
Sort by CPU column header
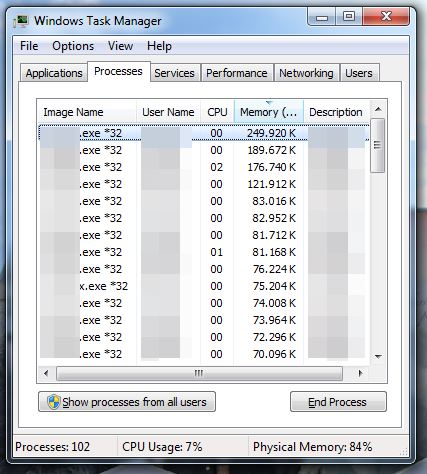(x=217, y=112)
